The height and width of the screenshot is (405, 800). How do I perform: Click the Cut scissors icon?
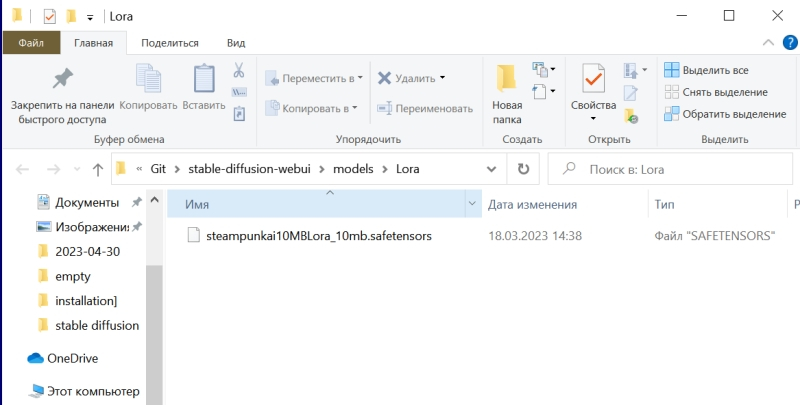coord(239,71)
